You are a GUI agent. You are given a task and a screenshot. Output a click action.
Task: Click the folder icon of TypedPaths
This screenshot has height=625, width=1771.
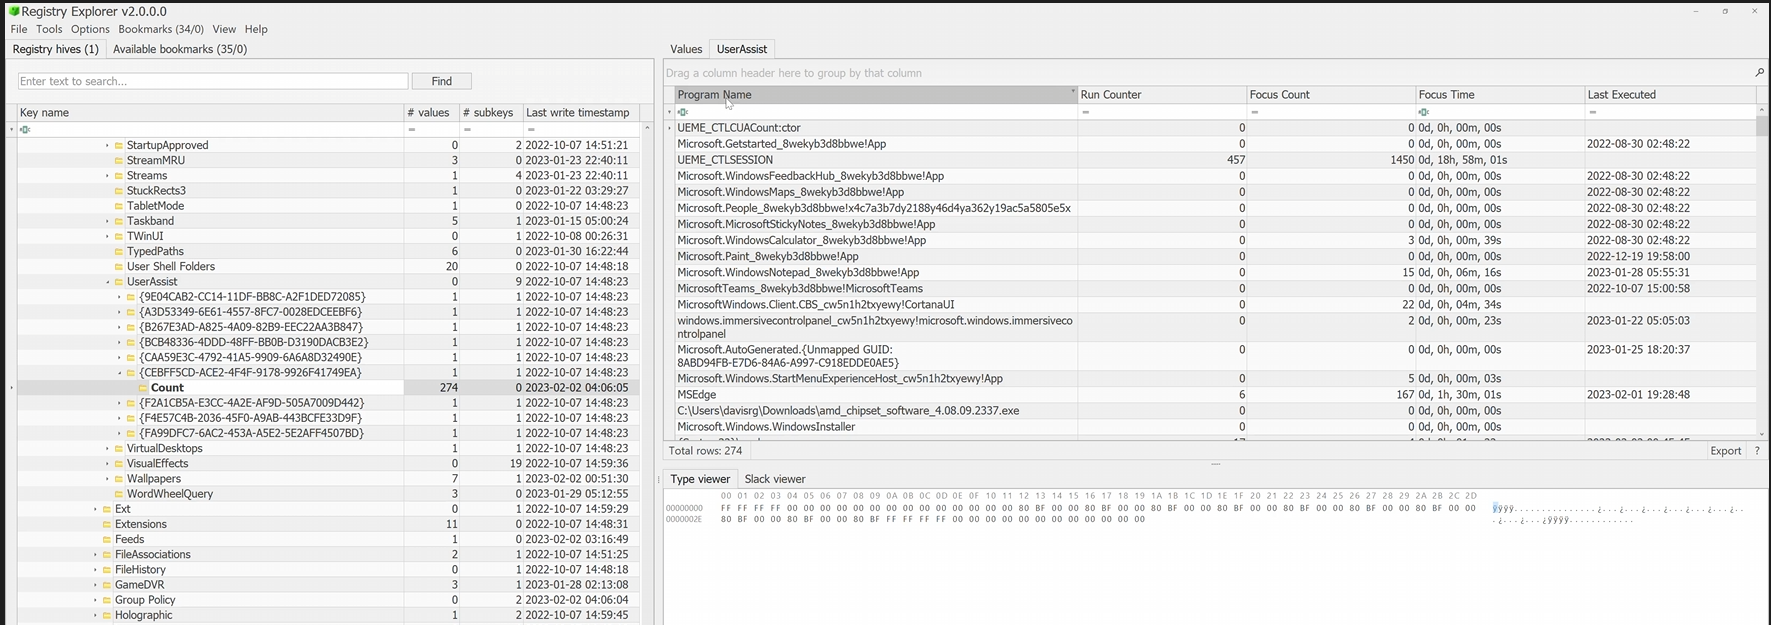click(x=119, y=252)
